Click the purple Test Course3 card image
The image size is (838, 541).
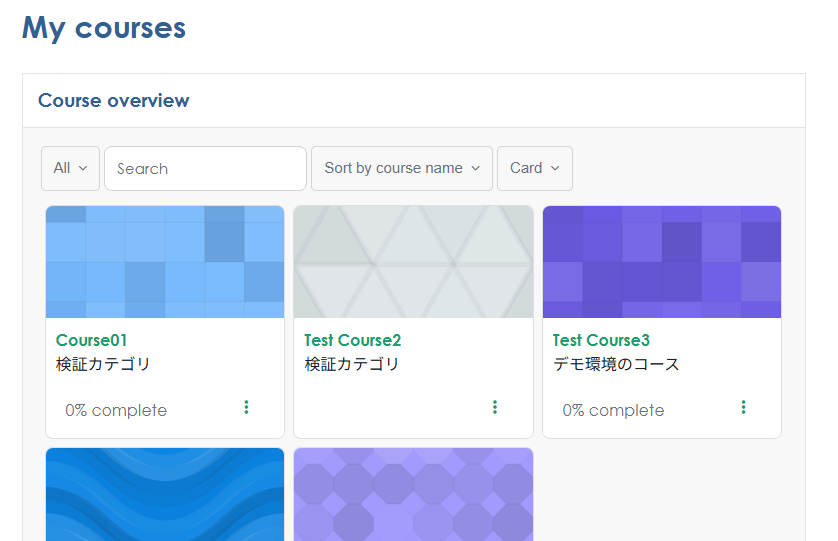click(662, 262)
